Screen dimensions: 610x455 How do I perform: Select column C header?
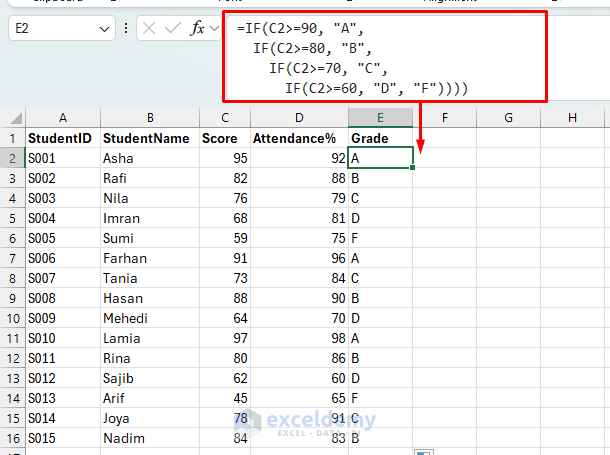click(225, 118)
